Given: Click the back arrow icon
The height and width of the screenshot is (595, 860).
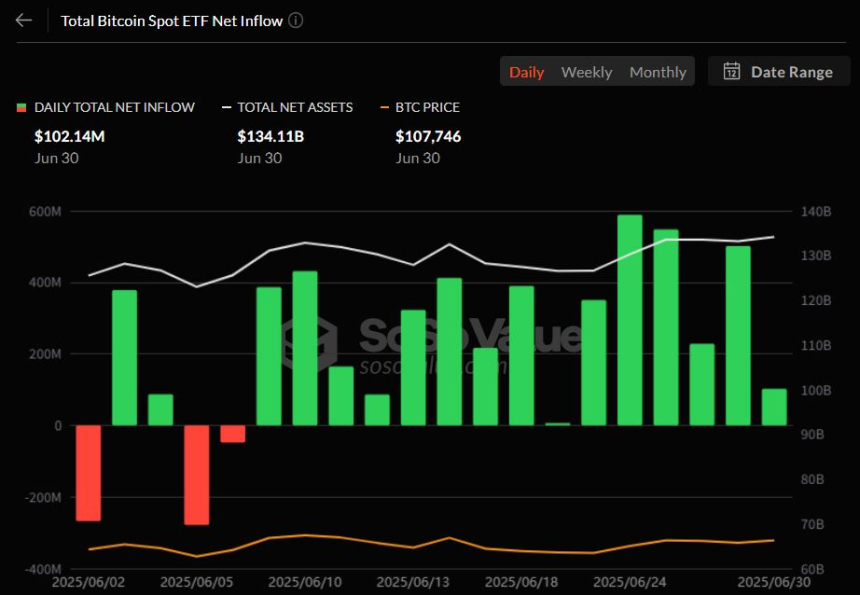Looking at the screenshot, I should click(x=24, y=20).
